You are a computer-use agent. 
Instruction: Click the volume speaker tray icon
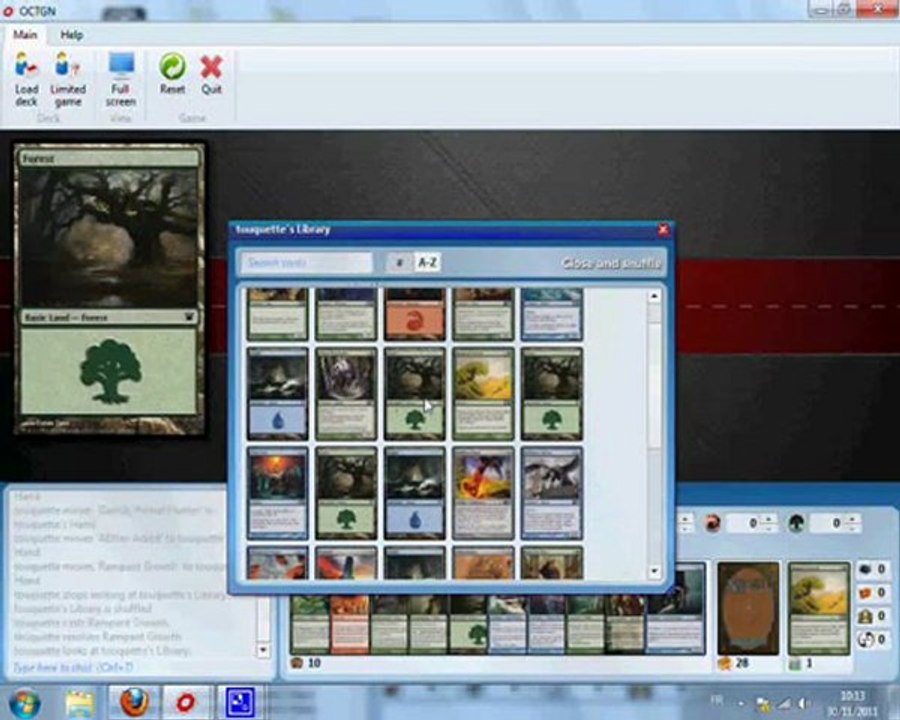(802, 703)
